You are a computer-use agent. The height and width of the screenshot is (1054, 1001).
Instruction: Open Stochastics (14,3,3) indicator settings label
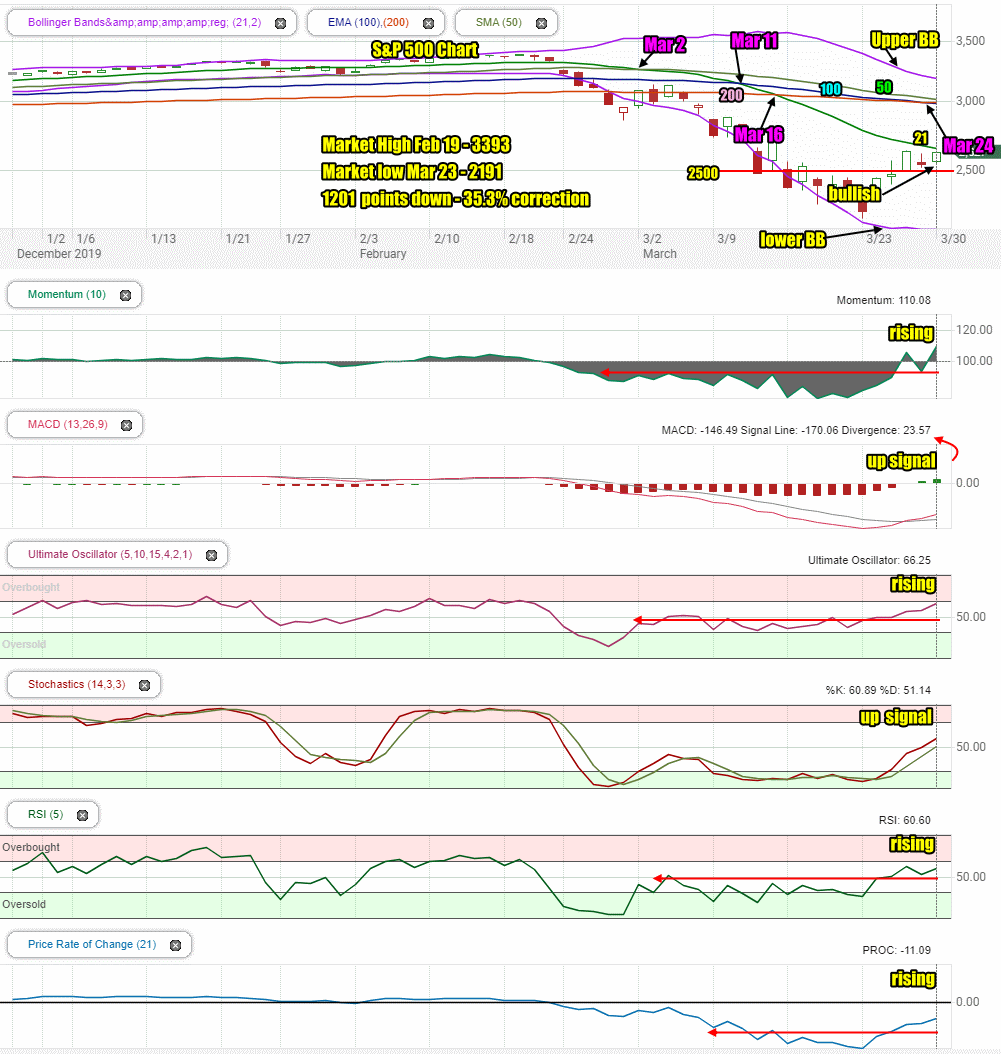76,684
